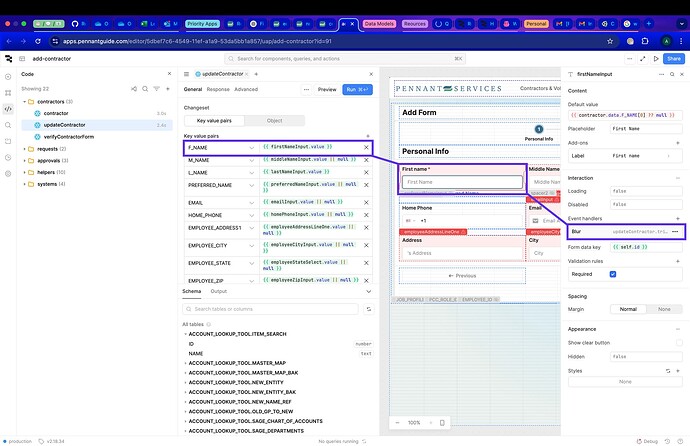Remove the F_NAME key value pair
The width and height of the screenshot is (690, 446).
click(x=366, y=148)
